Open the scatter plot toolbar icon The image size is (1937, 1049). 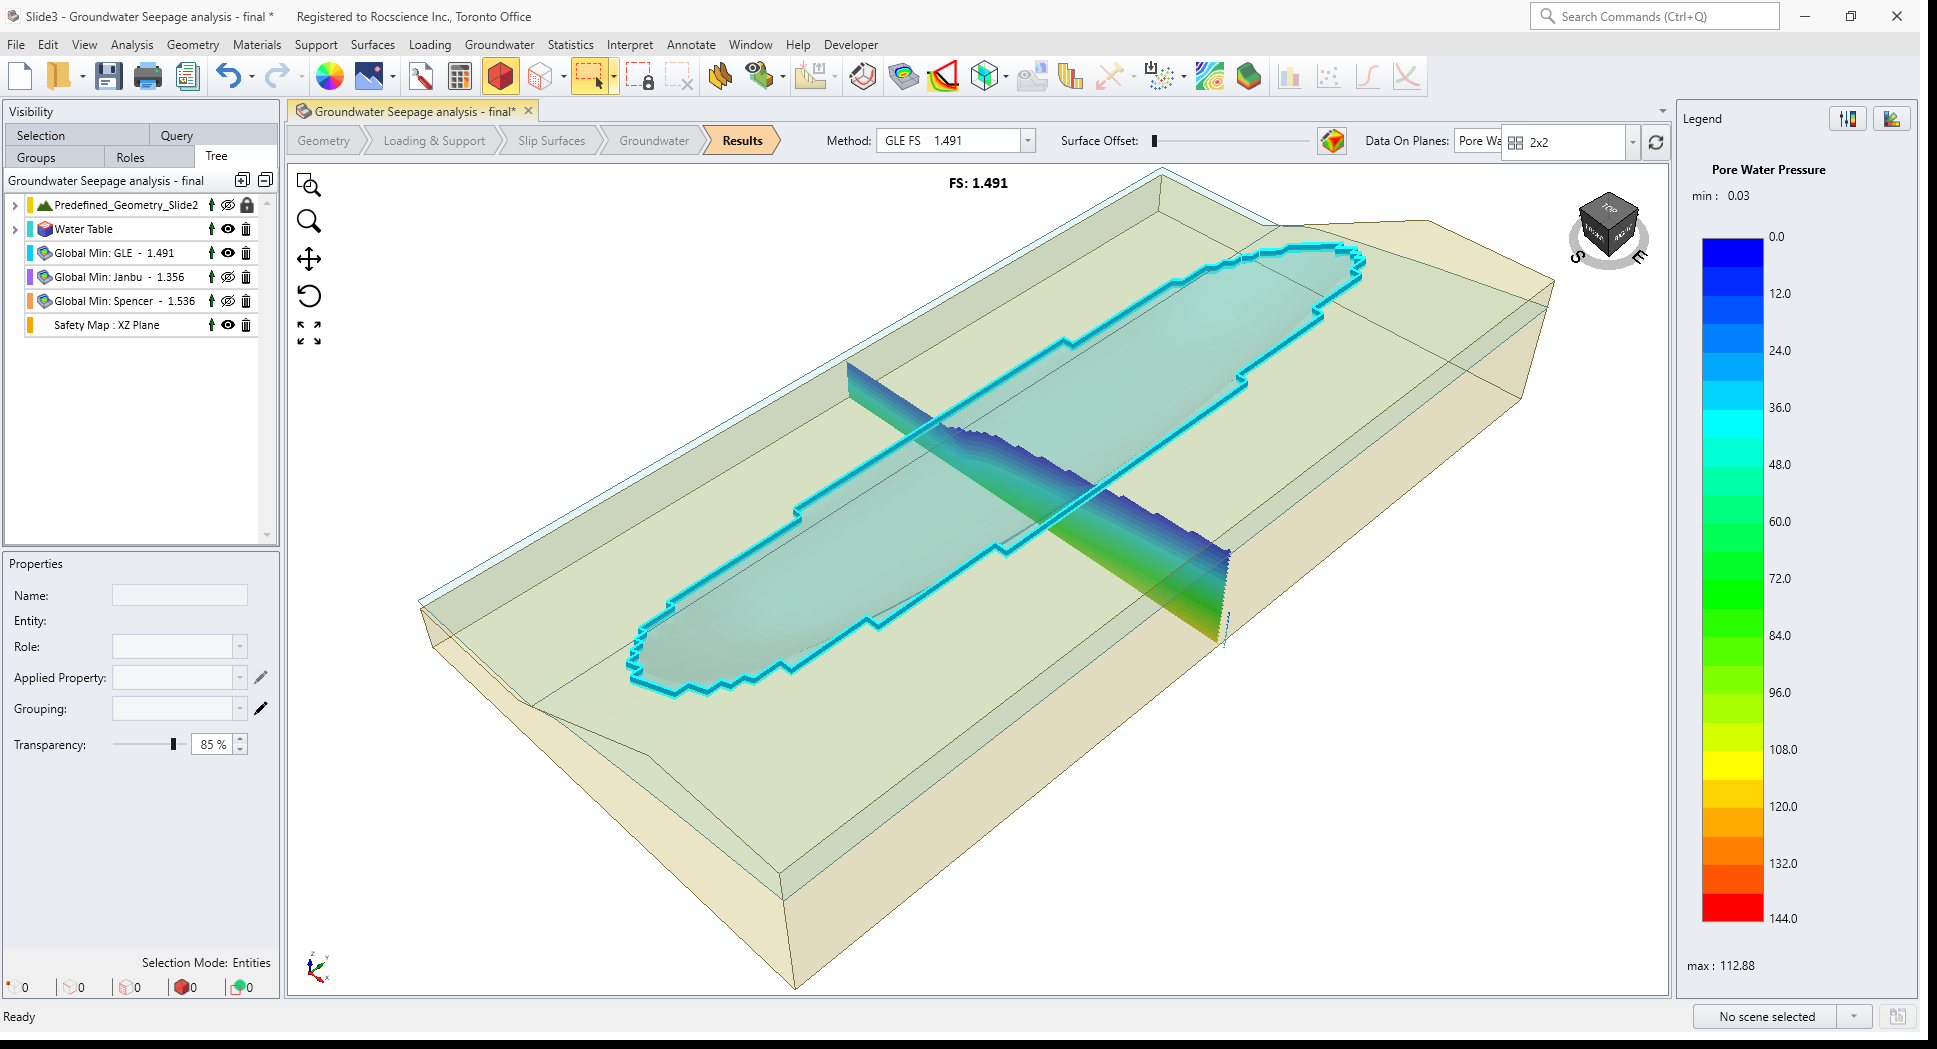tap(1330, 75)
